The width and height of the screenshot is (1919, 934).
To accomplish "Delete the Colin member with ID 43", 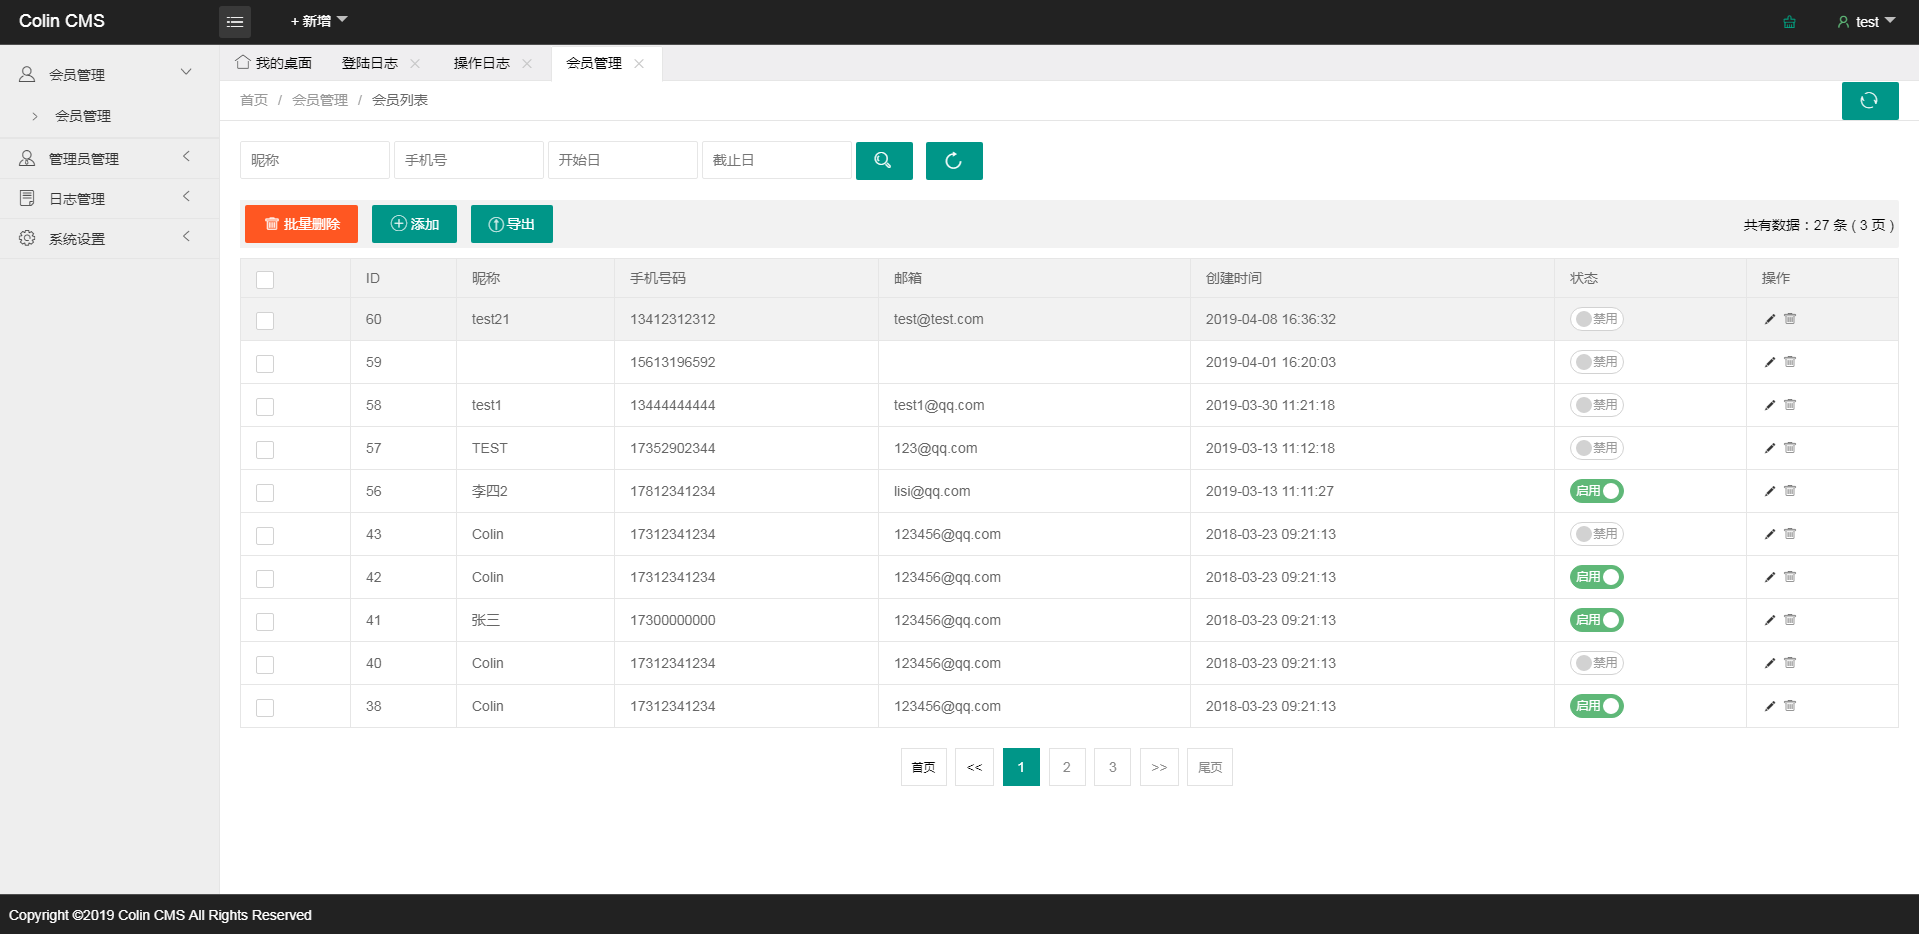I will coord(1790,534).
